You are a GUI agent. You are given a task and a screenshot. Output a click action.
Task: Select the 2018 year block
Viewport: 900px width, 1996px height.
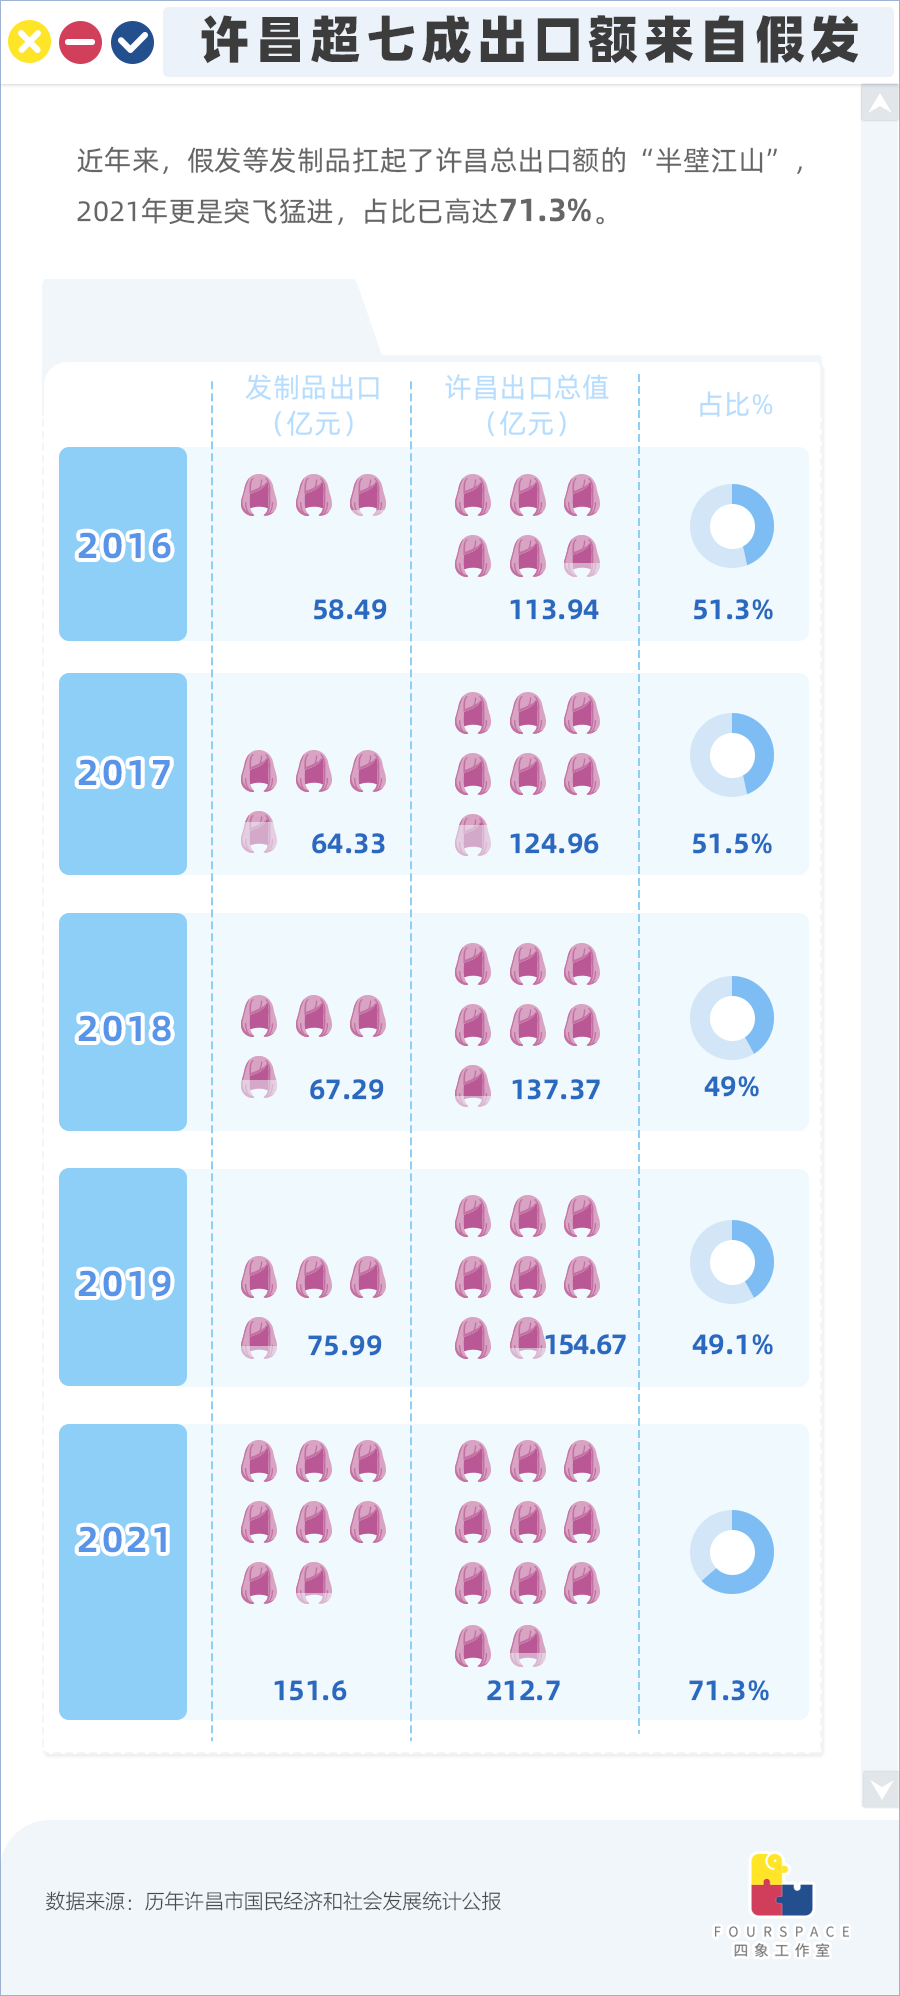coord(123,1022)
